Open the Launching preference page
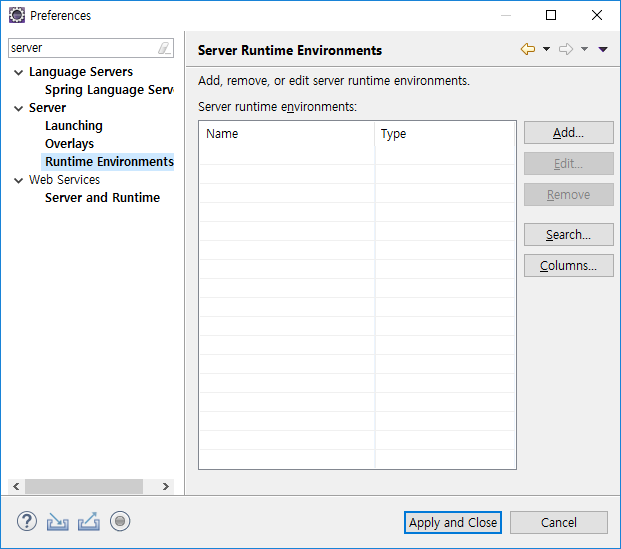This screenshot has width=621, height=549. point(74,126)
